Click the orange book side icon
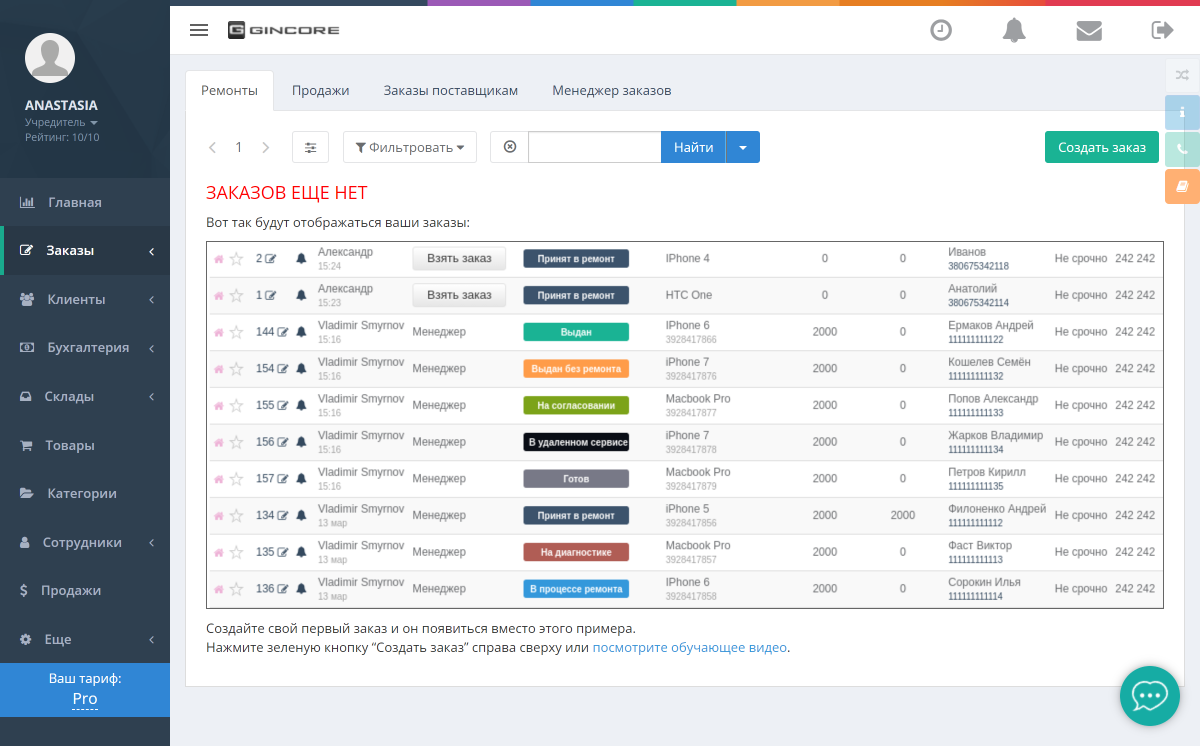The image size is (1200, 746). (1182, 186)
